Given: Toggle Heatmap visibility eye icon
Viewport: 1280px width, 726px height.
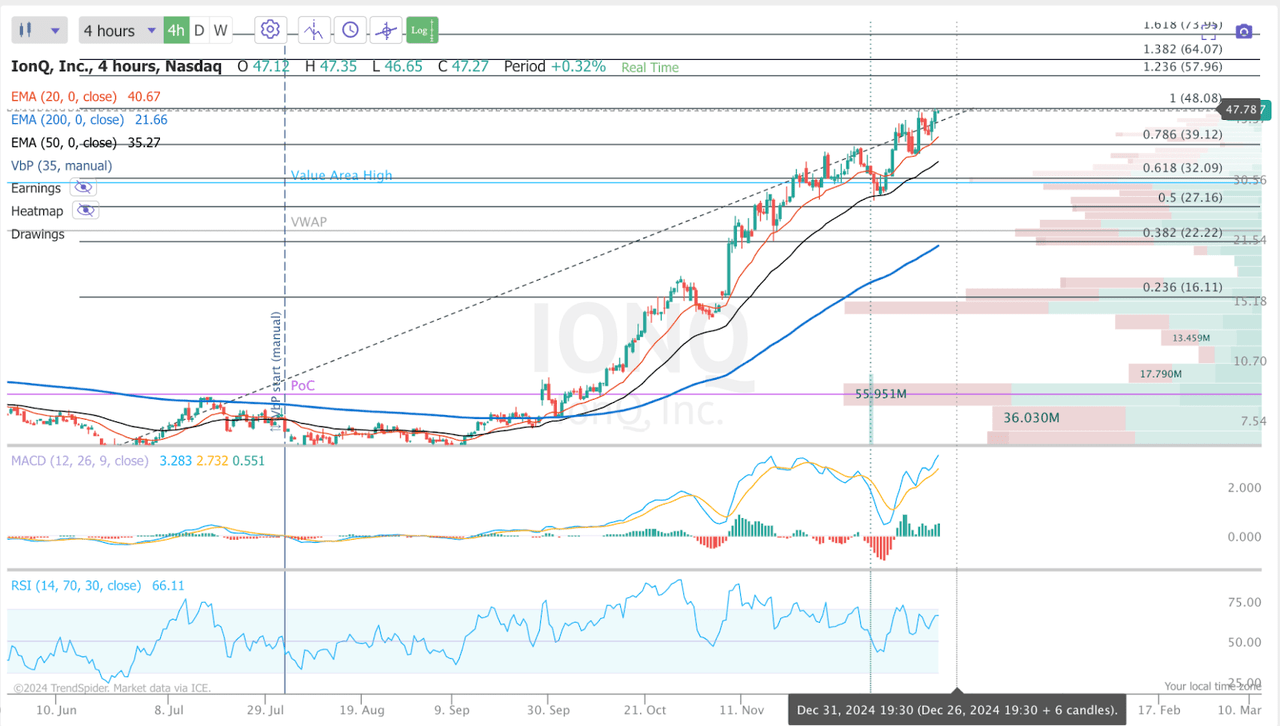Looking at the screenshot, I should coord(85,211).
